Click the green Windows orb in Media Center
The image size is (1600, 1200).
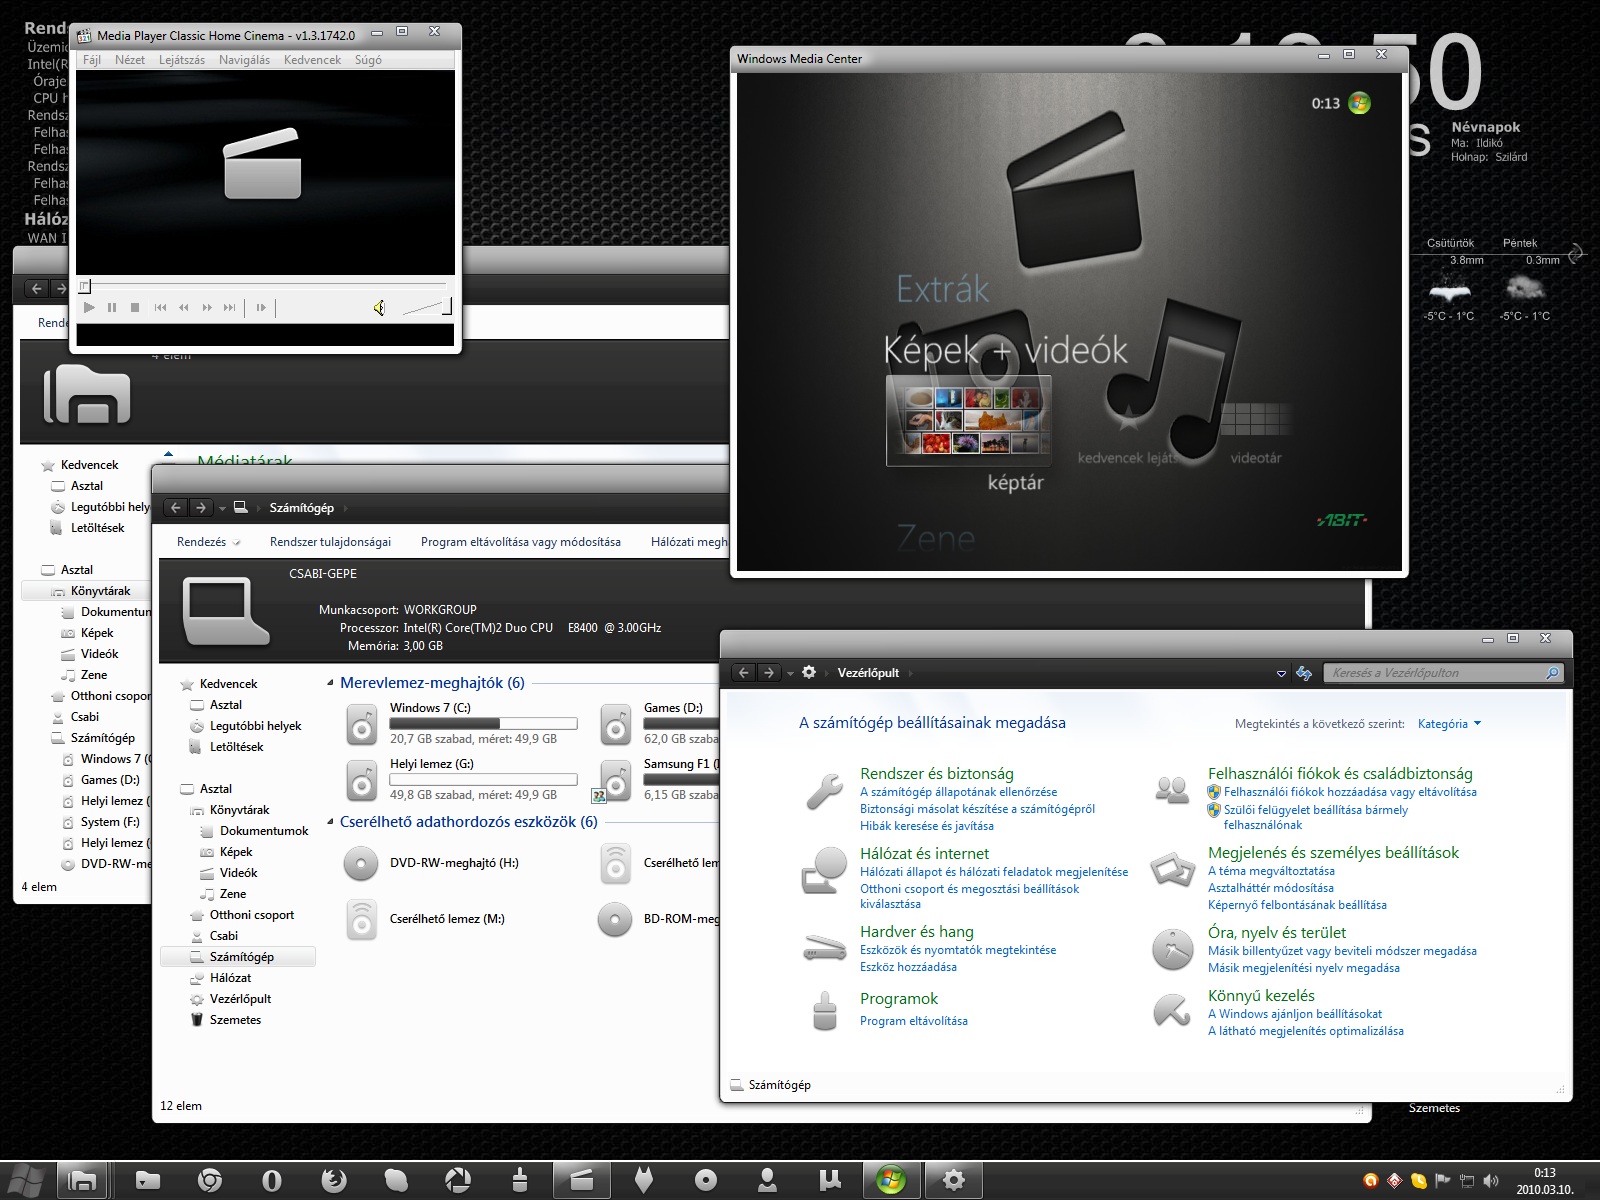click(1360, 103)
